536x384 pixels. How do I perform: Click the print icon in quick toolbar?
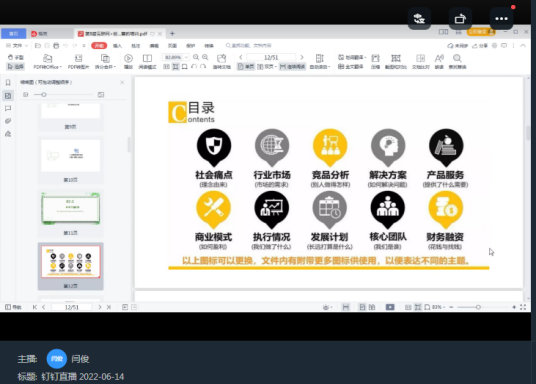click(56, 45)
